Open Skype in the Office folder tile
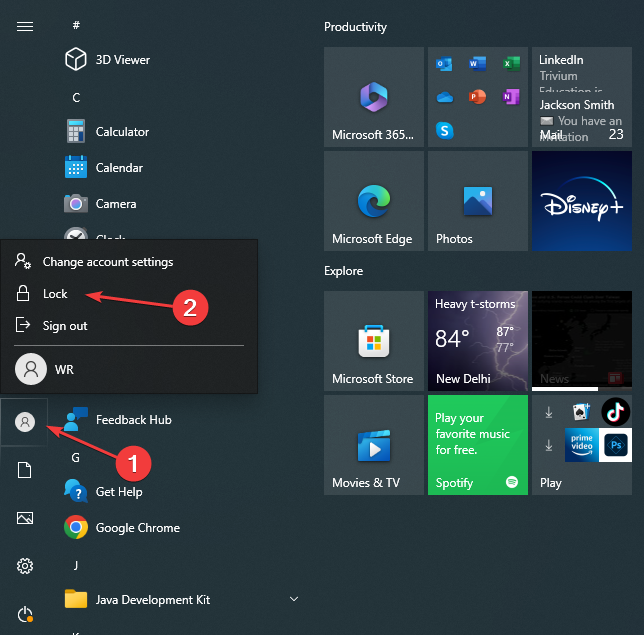 click(x=444, y=131)
